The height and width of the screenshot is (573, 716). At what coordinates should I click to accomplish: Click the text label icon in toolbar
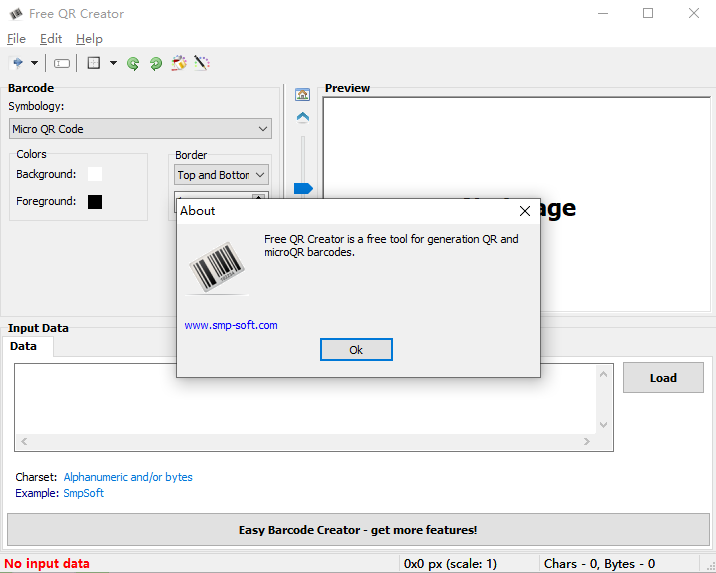(x=62, y=63)
